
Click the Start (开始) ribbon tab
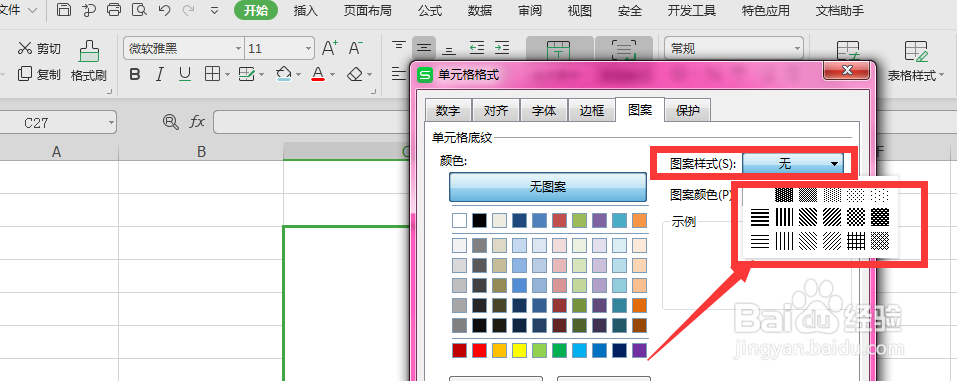[x=256, y=10]
